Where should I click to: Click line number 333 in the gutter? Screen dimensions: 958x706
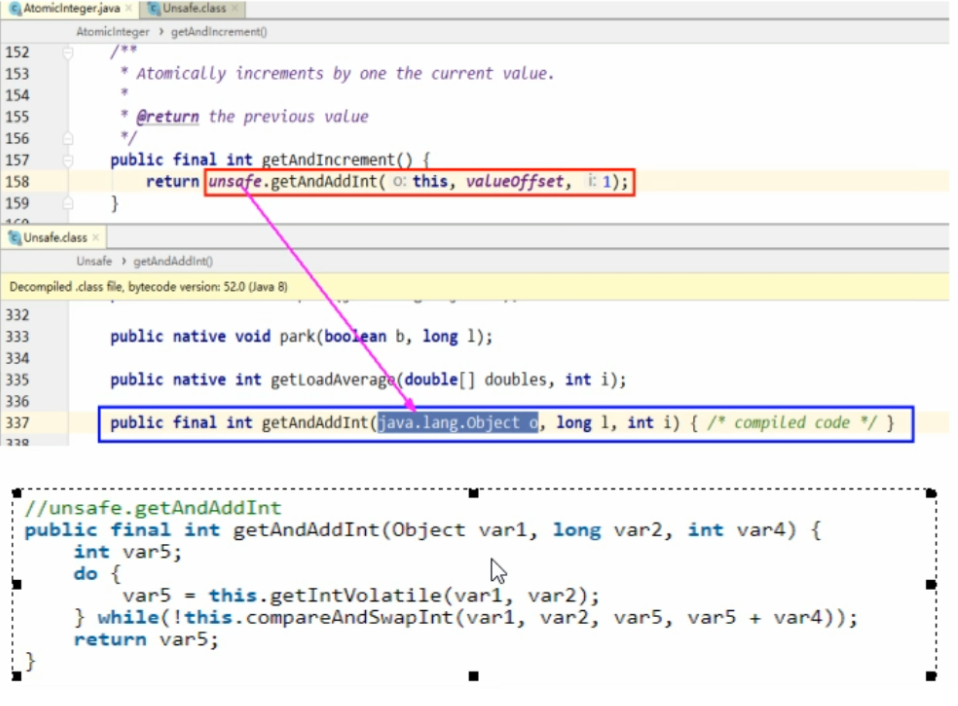(17, 337)
